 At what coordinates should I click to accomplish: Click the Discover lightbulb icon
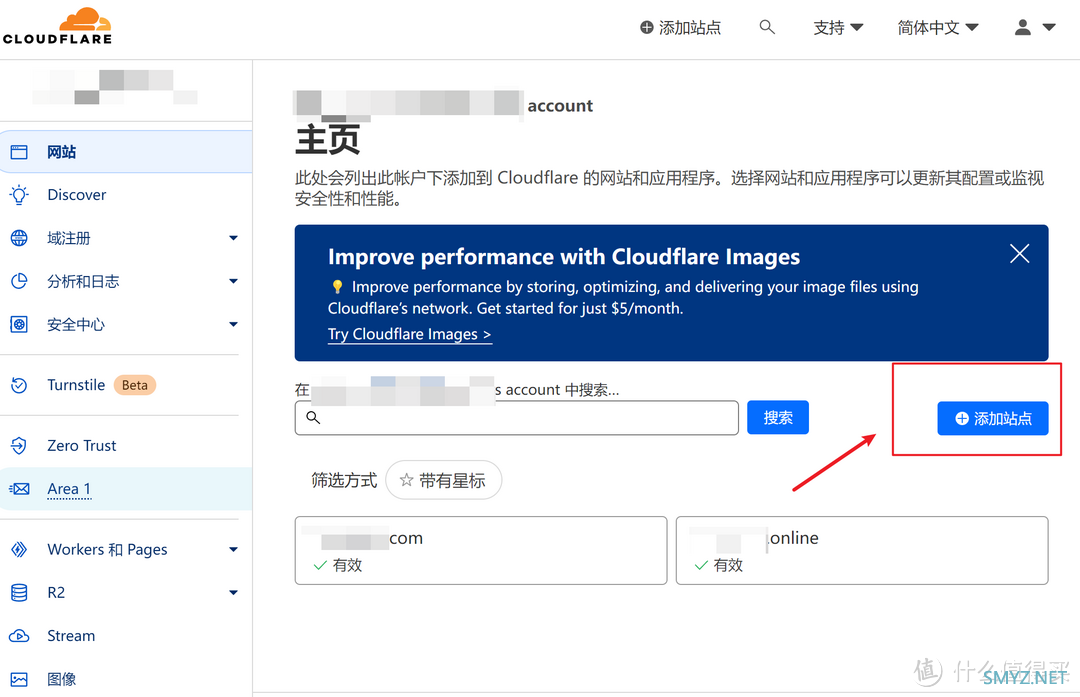point(19,195)
